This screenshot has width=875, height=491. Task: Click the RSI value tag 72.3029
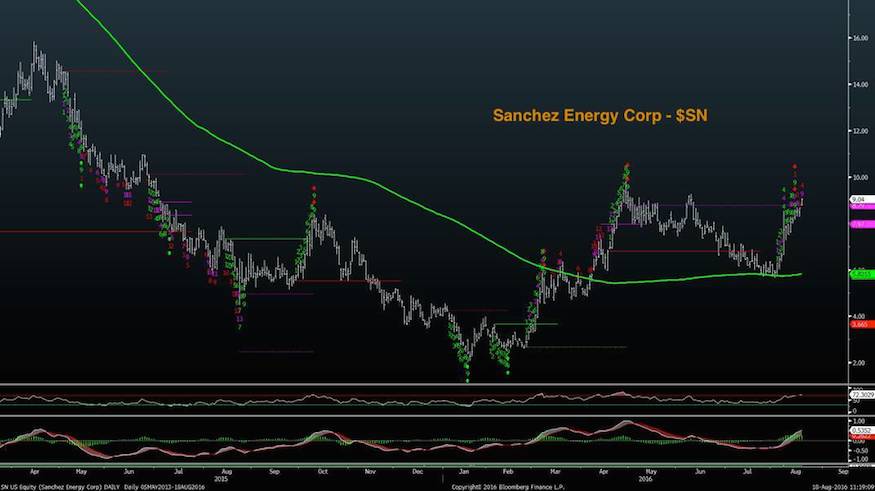862,395
